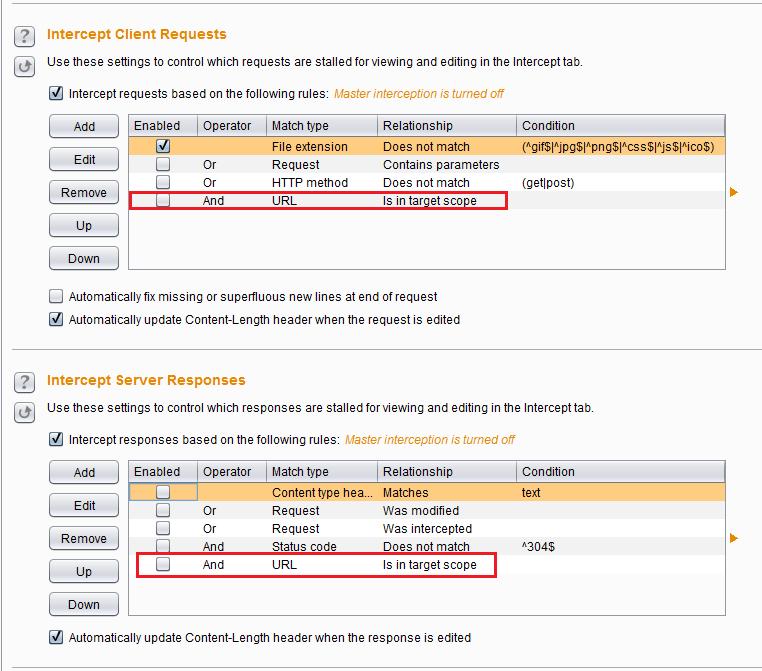Viewport: 762px width, 671px height.
Task: Click Remove button for server response rules
Action: click(84, 538)
